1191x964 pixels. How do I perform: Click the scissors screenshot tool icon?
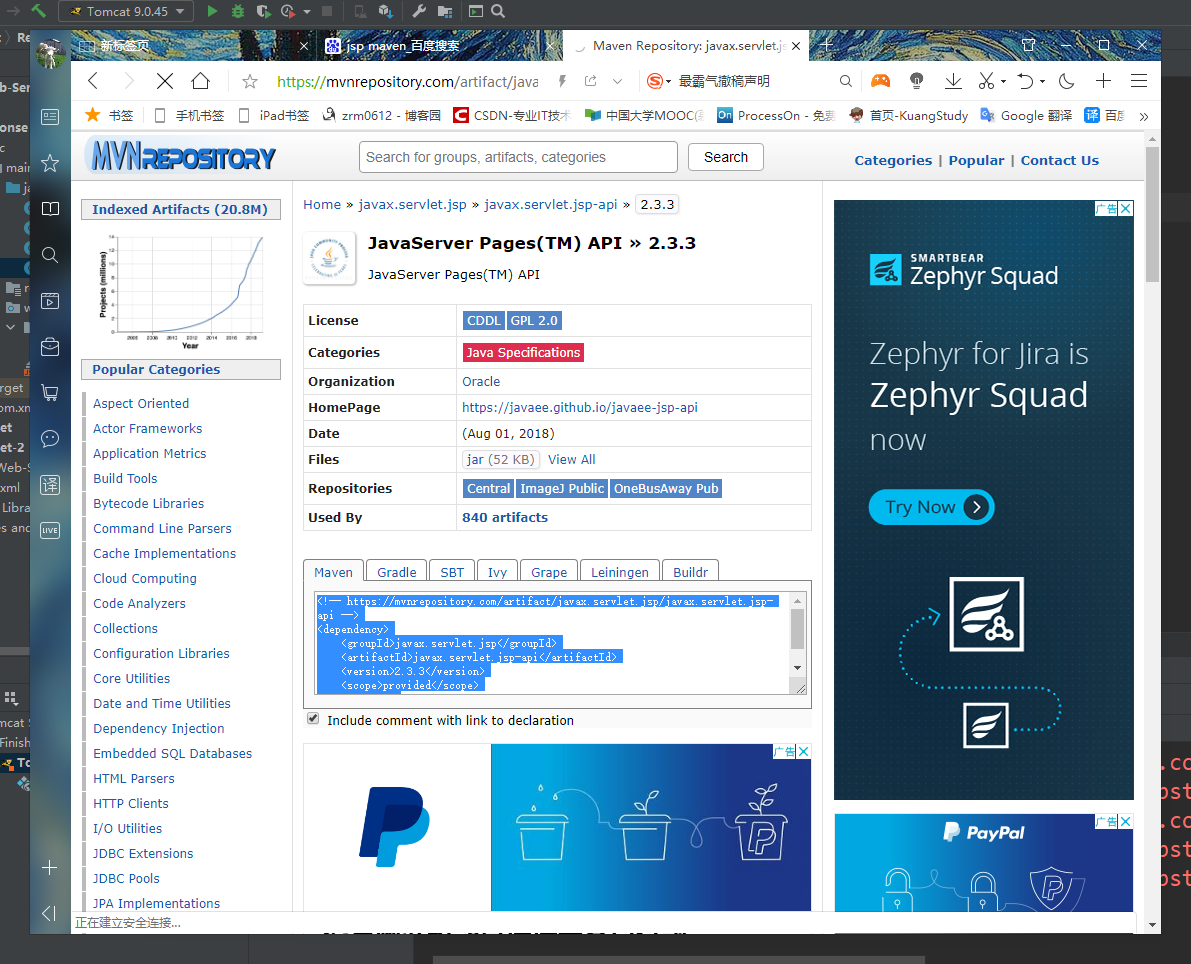987,81
